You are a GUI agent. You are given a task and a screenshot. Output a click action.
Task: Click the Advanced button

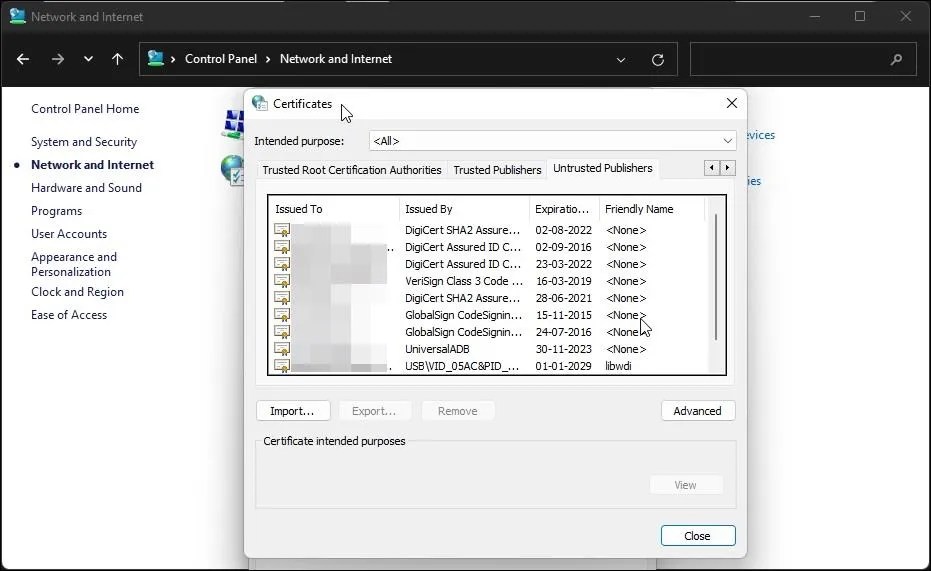tap(698, 411)
